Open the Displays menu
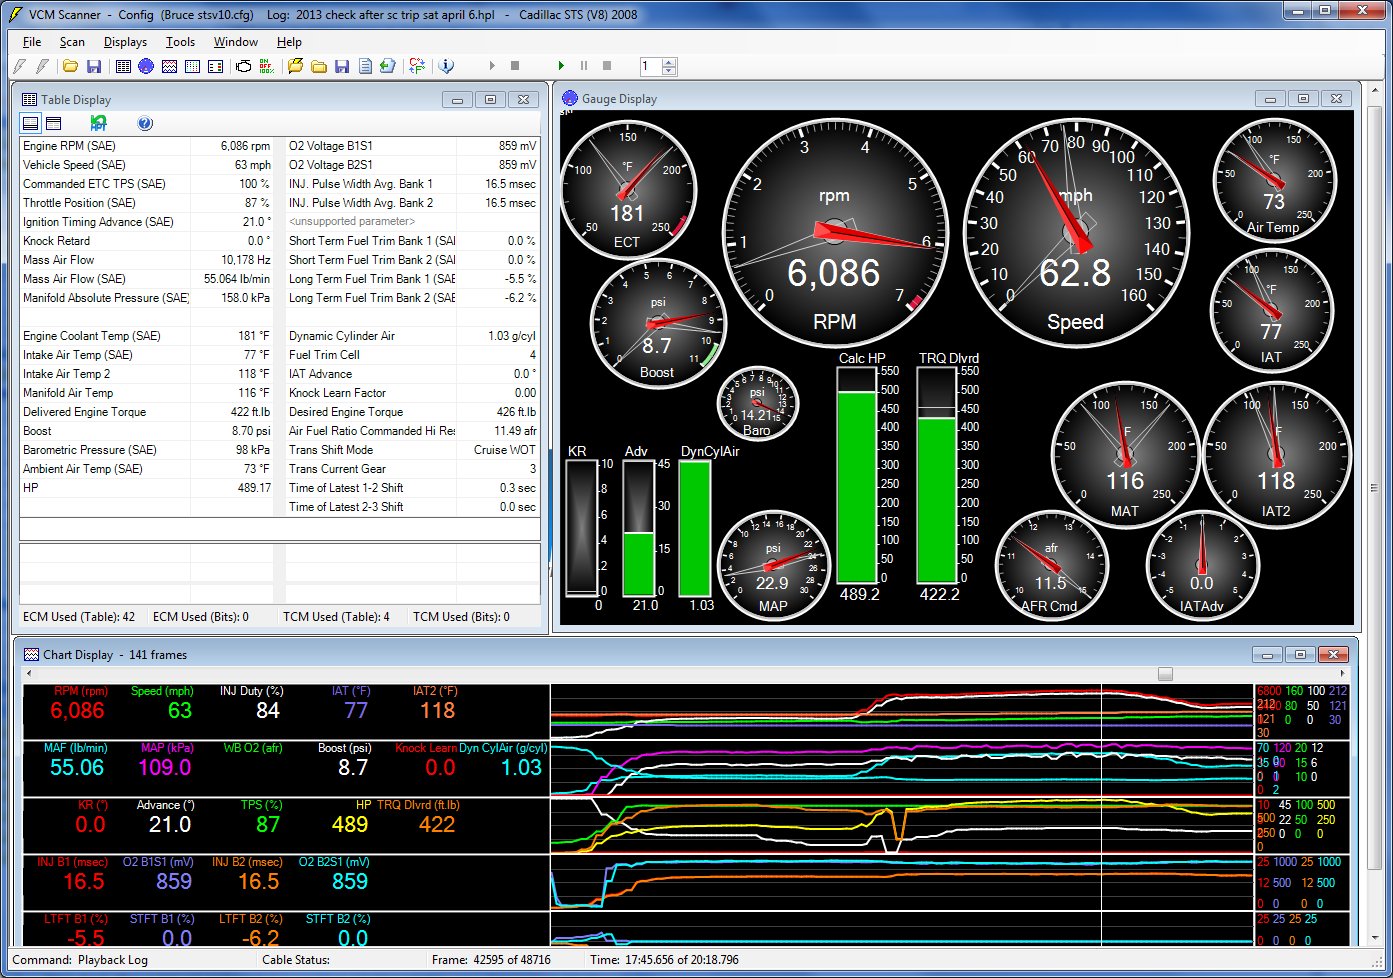This screenshot has width=1393, height=978. click(x=124, y=42)
